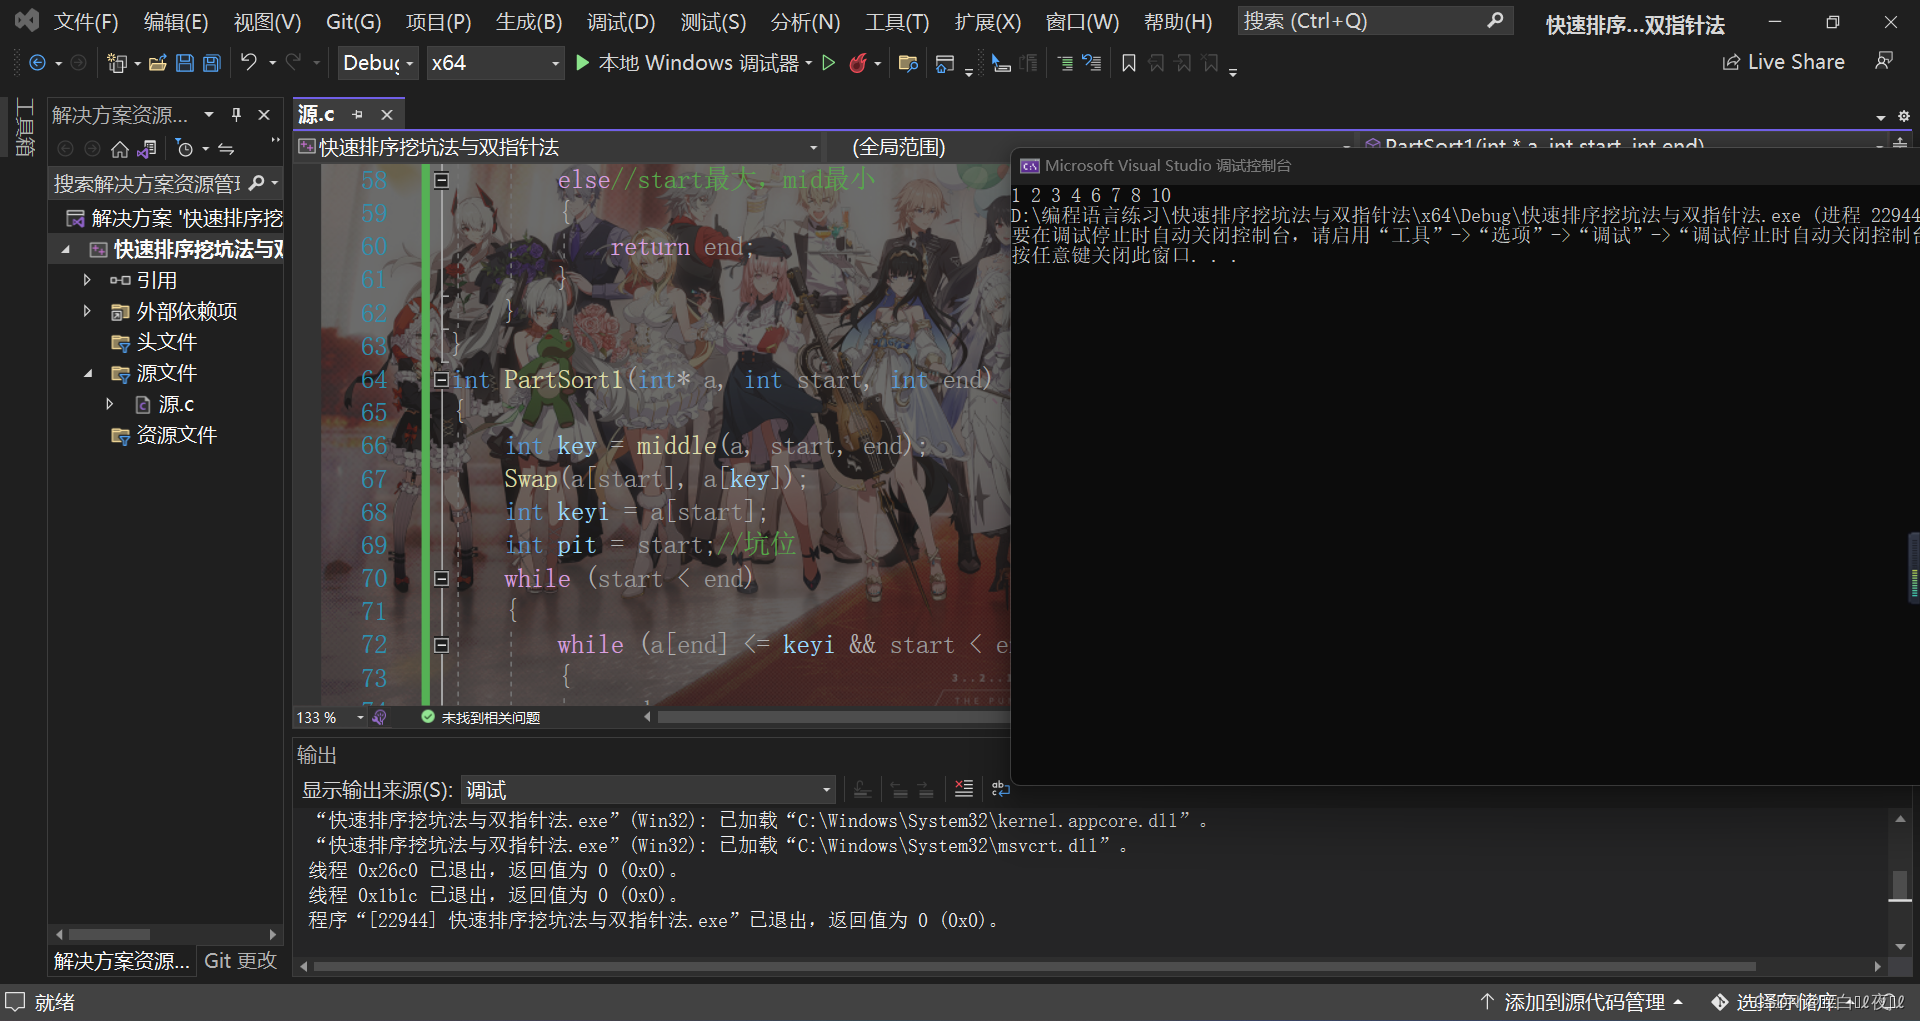Image resolution: width=1920 pixels, height=1021 pixels.
Task: Collapse the inner while outline at line 72
Action: 441,645
